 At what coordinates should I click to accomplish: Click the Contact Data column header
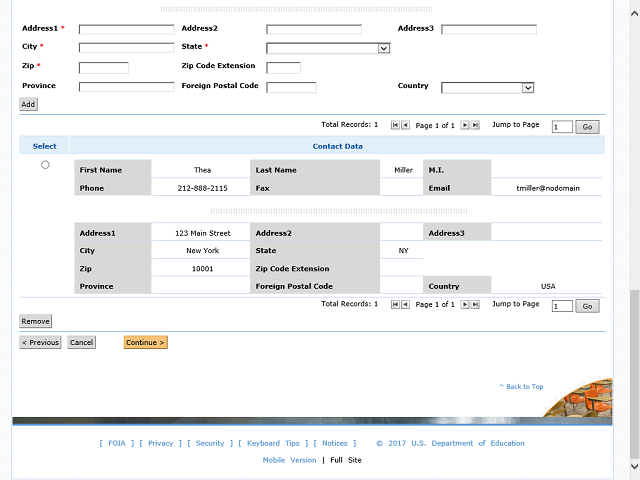338,146
